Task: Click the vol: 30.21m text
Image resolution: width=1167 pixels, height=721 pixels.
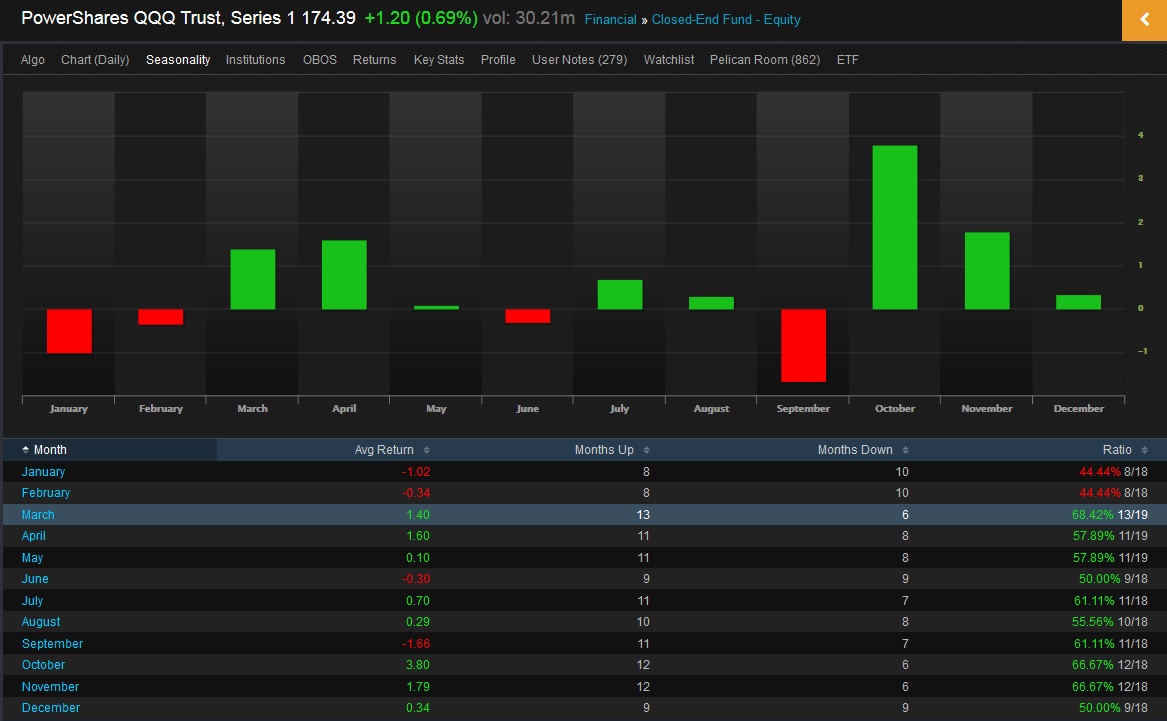Action: click(x=528, y=18)
